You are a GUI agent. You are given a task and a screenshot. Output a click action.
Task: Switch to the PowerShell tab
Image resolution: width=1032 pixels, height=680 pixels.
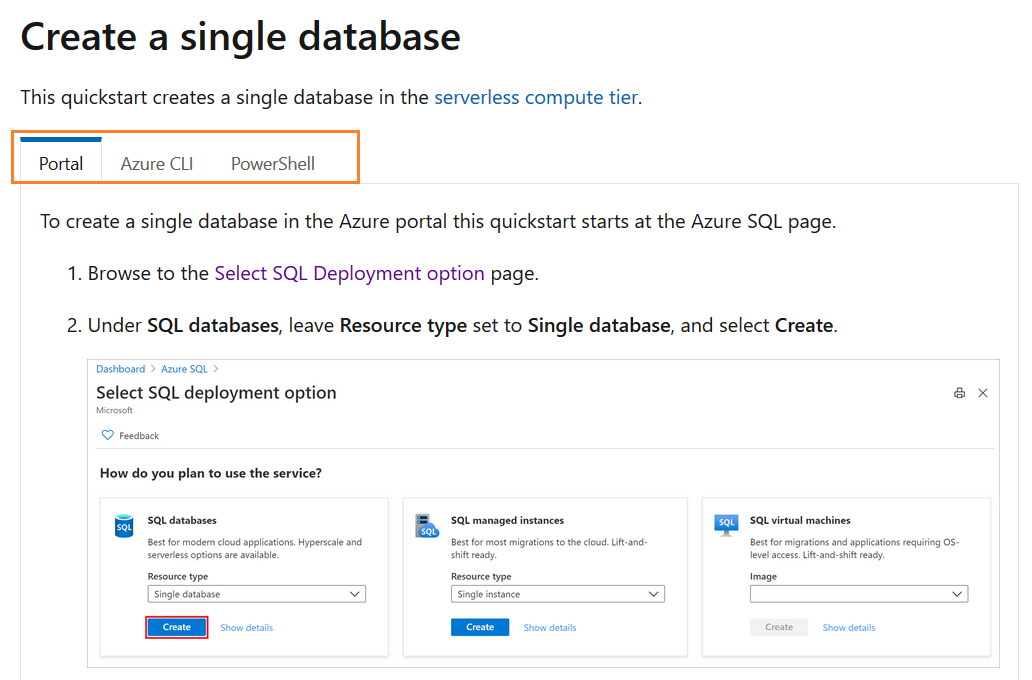272,163
